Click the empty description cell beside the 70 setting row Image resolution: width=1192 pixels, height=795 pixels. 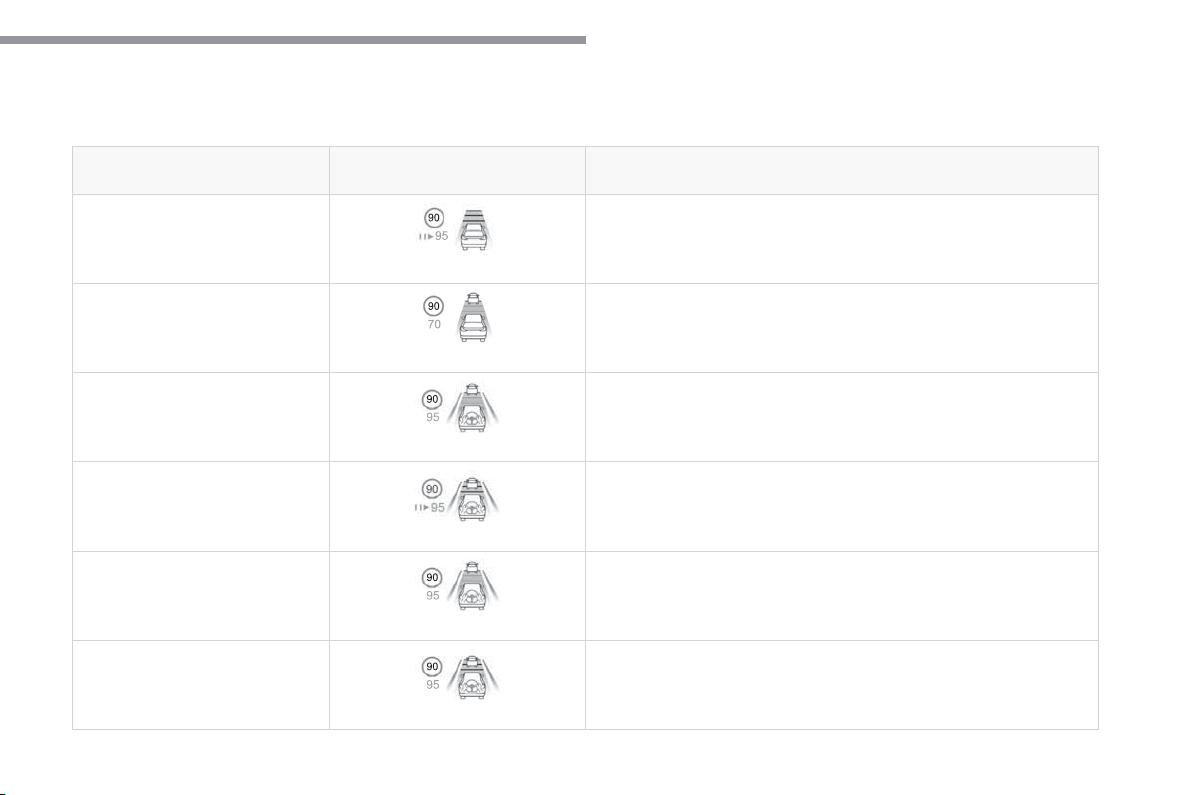point(842,328)
